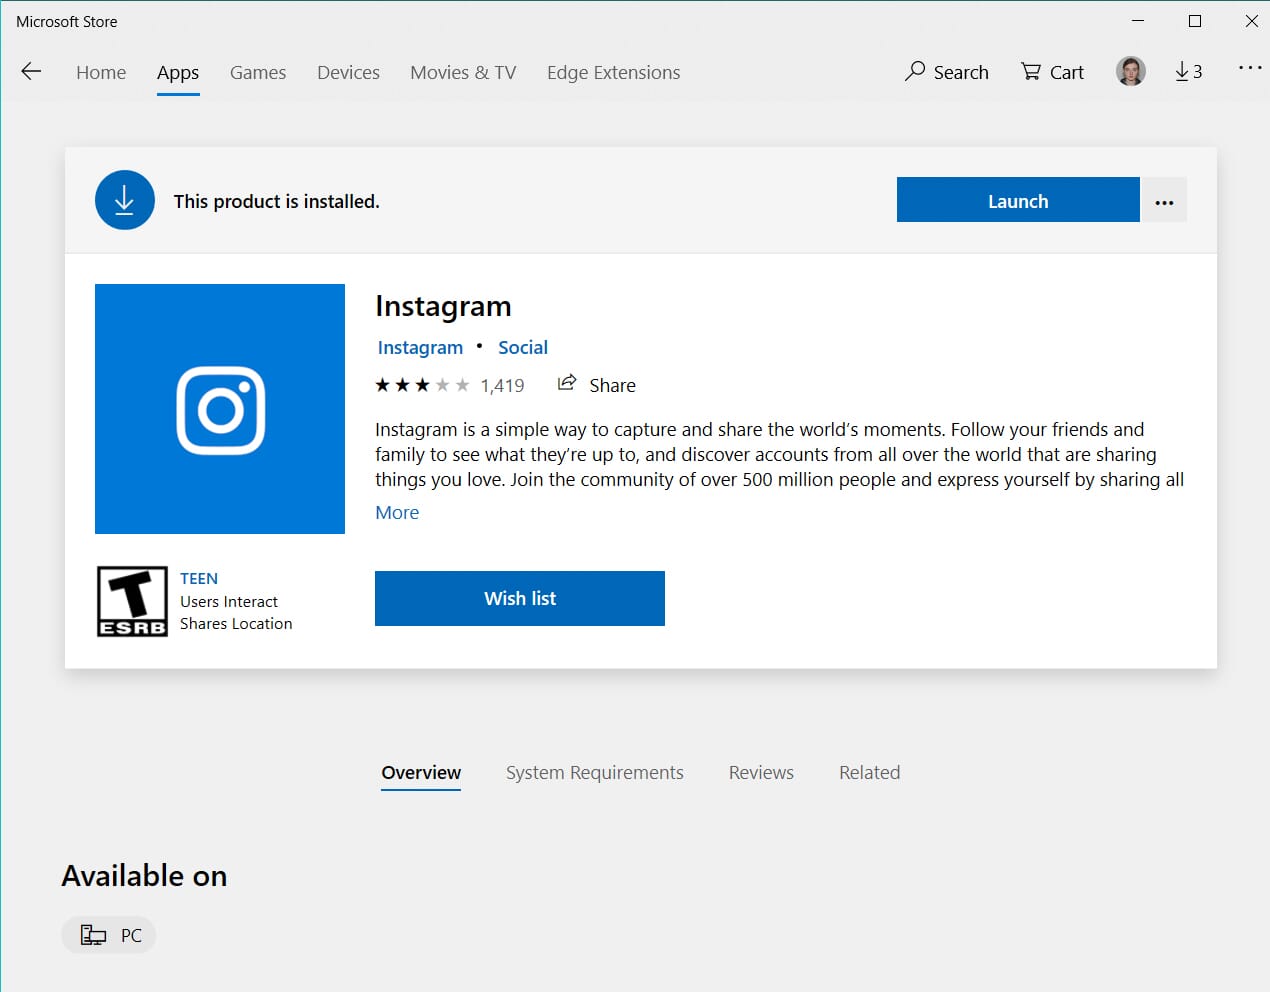
Task: Go to the Home tab
Action: click(x=101, y=72)
